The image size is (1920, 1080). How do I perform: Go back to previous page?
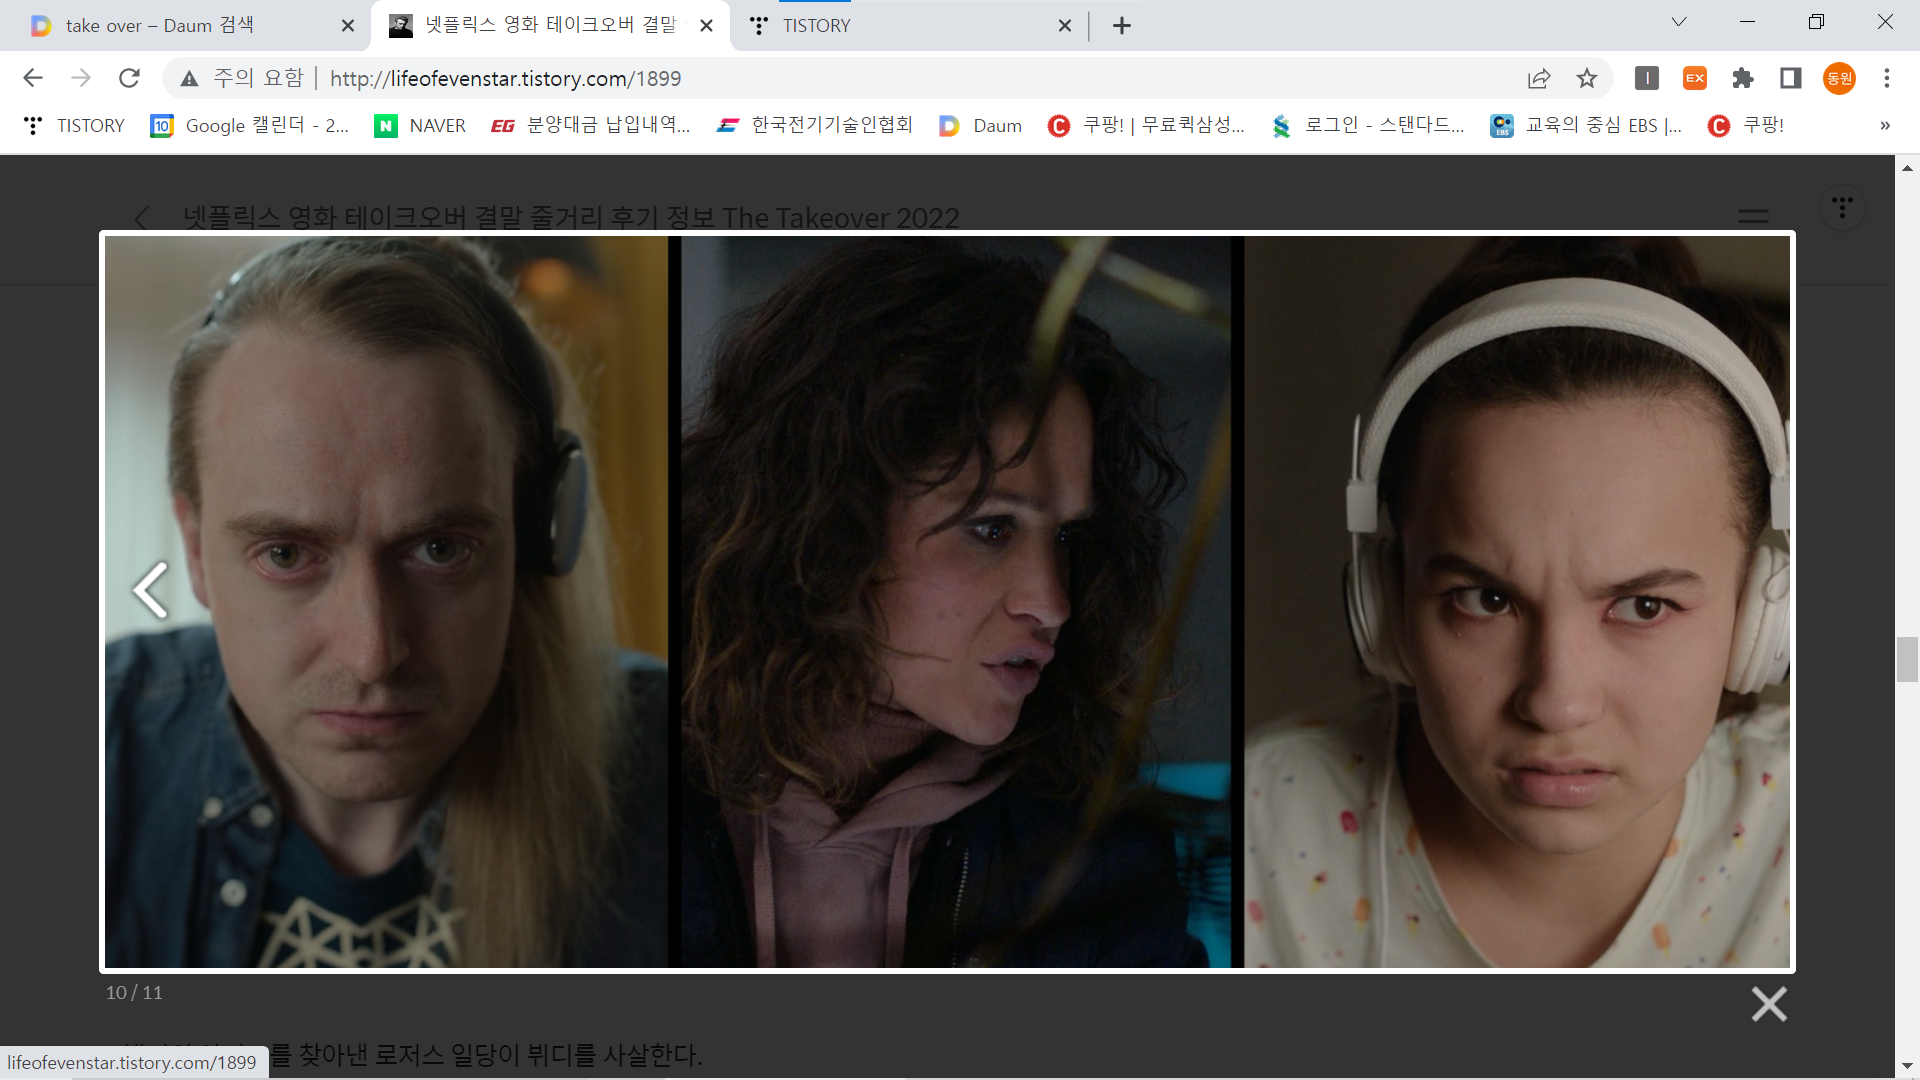pyautogui.click(x=33, y=78)
